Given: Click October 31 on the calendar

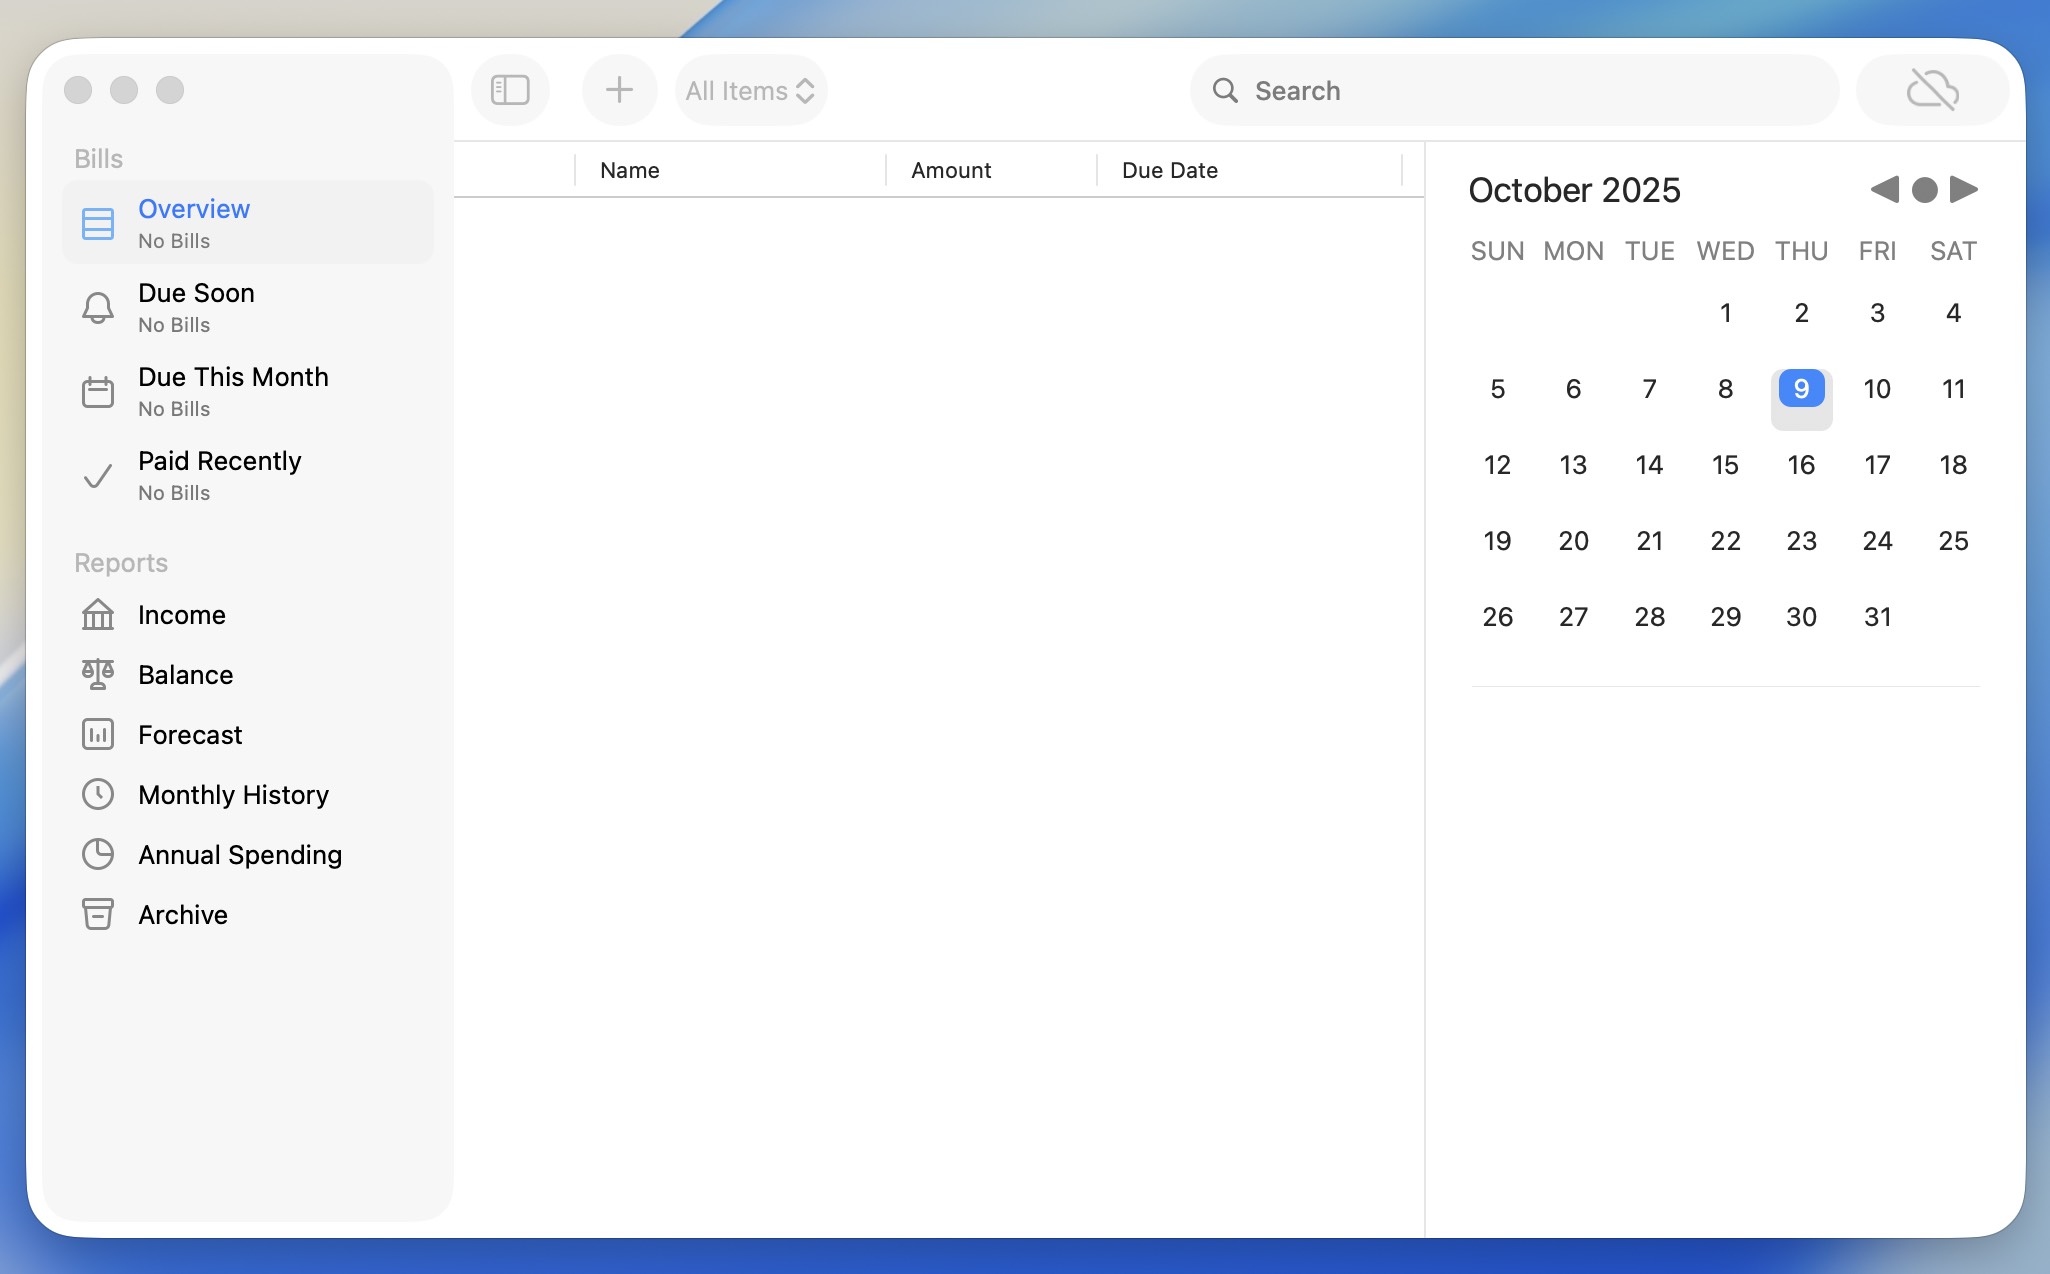Looking at the screenshot, I should [1876, 617].
